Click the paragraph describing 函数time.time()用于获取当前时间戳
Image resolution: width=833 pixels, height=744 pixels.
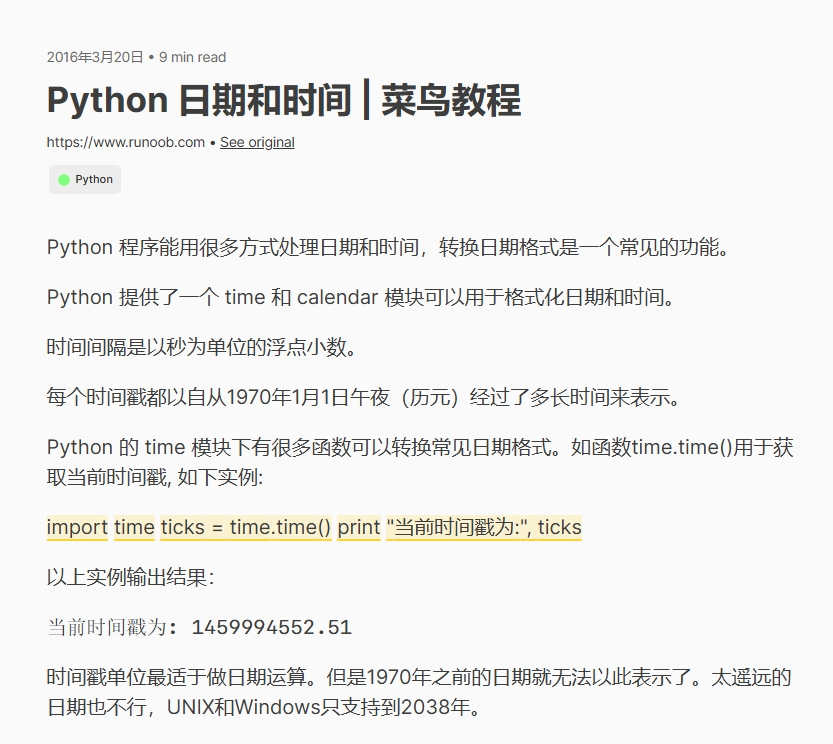[x=420, y=461]
